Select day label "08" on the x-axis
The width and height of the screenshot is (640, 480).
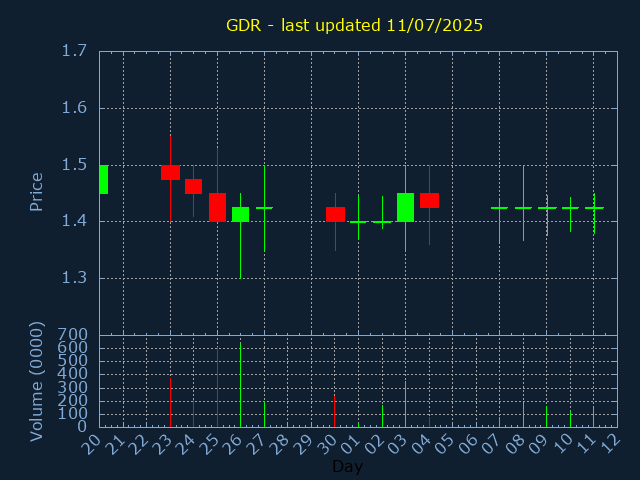515,444
